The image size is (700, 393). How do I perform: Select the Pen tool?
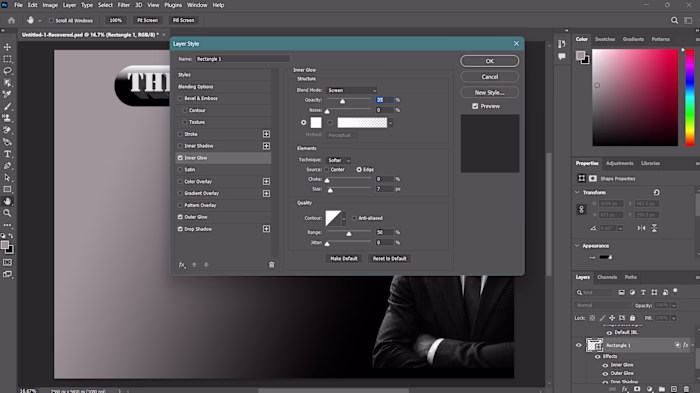pyautogui.click(x=8, y=166)
